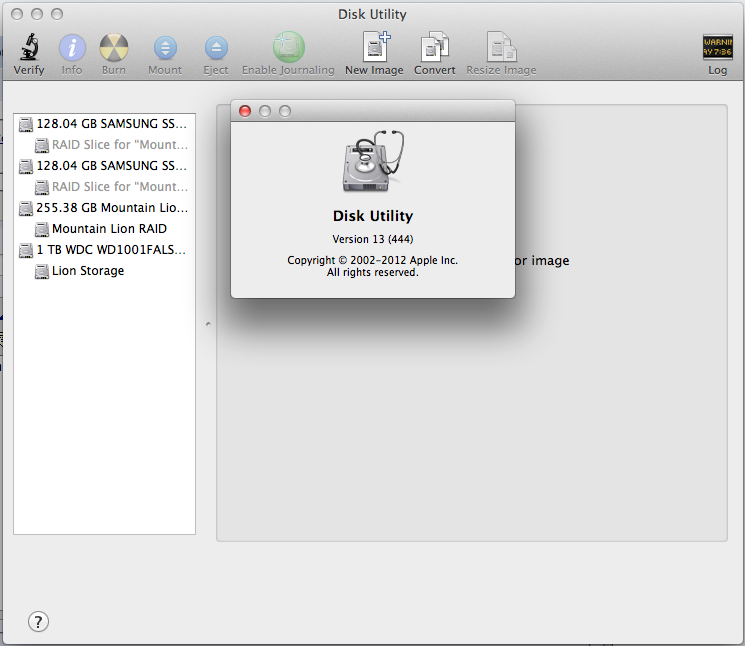The height and width of the screenshot is (646, 745).
Task: Open the help question mark button
Action: [38, 621]
